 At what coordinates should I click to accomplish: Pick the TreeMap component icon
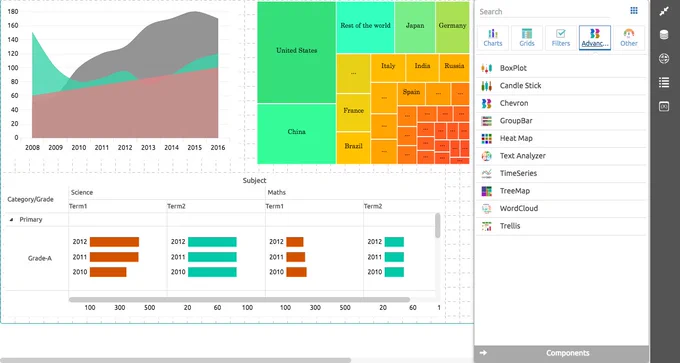click(487, 191)
